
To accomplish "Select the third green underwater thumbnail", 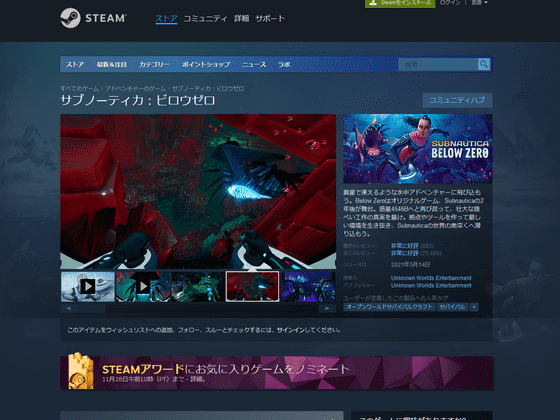I will pyautogui.click(x=198, y=286).
